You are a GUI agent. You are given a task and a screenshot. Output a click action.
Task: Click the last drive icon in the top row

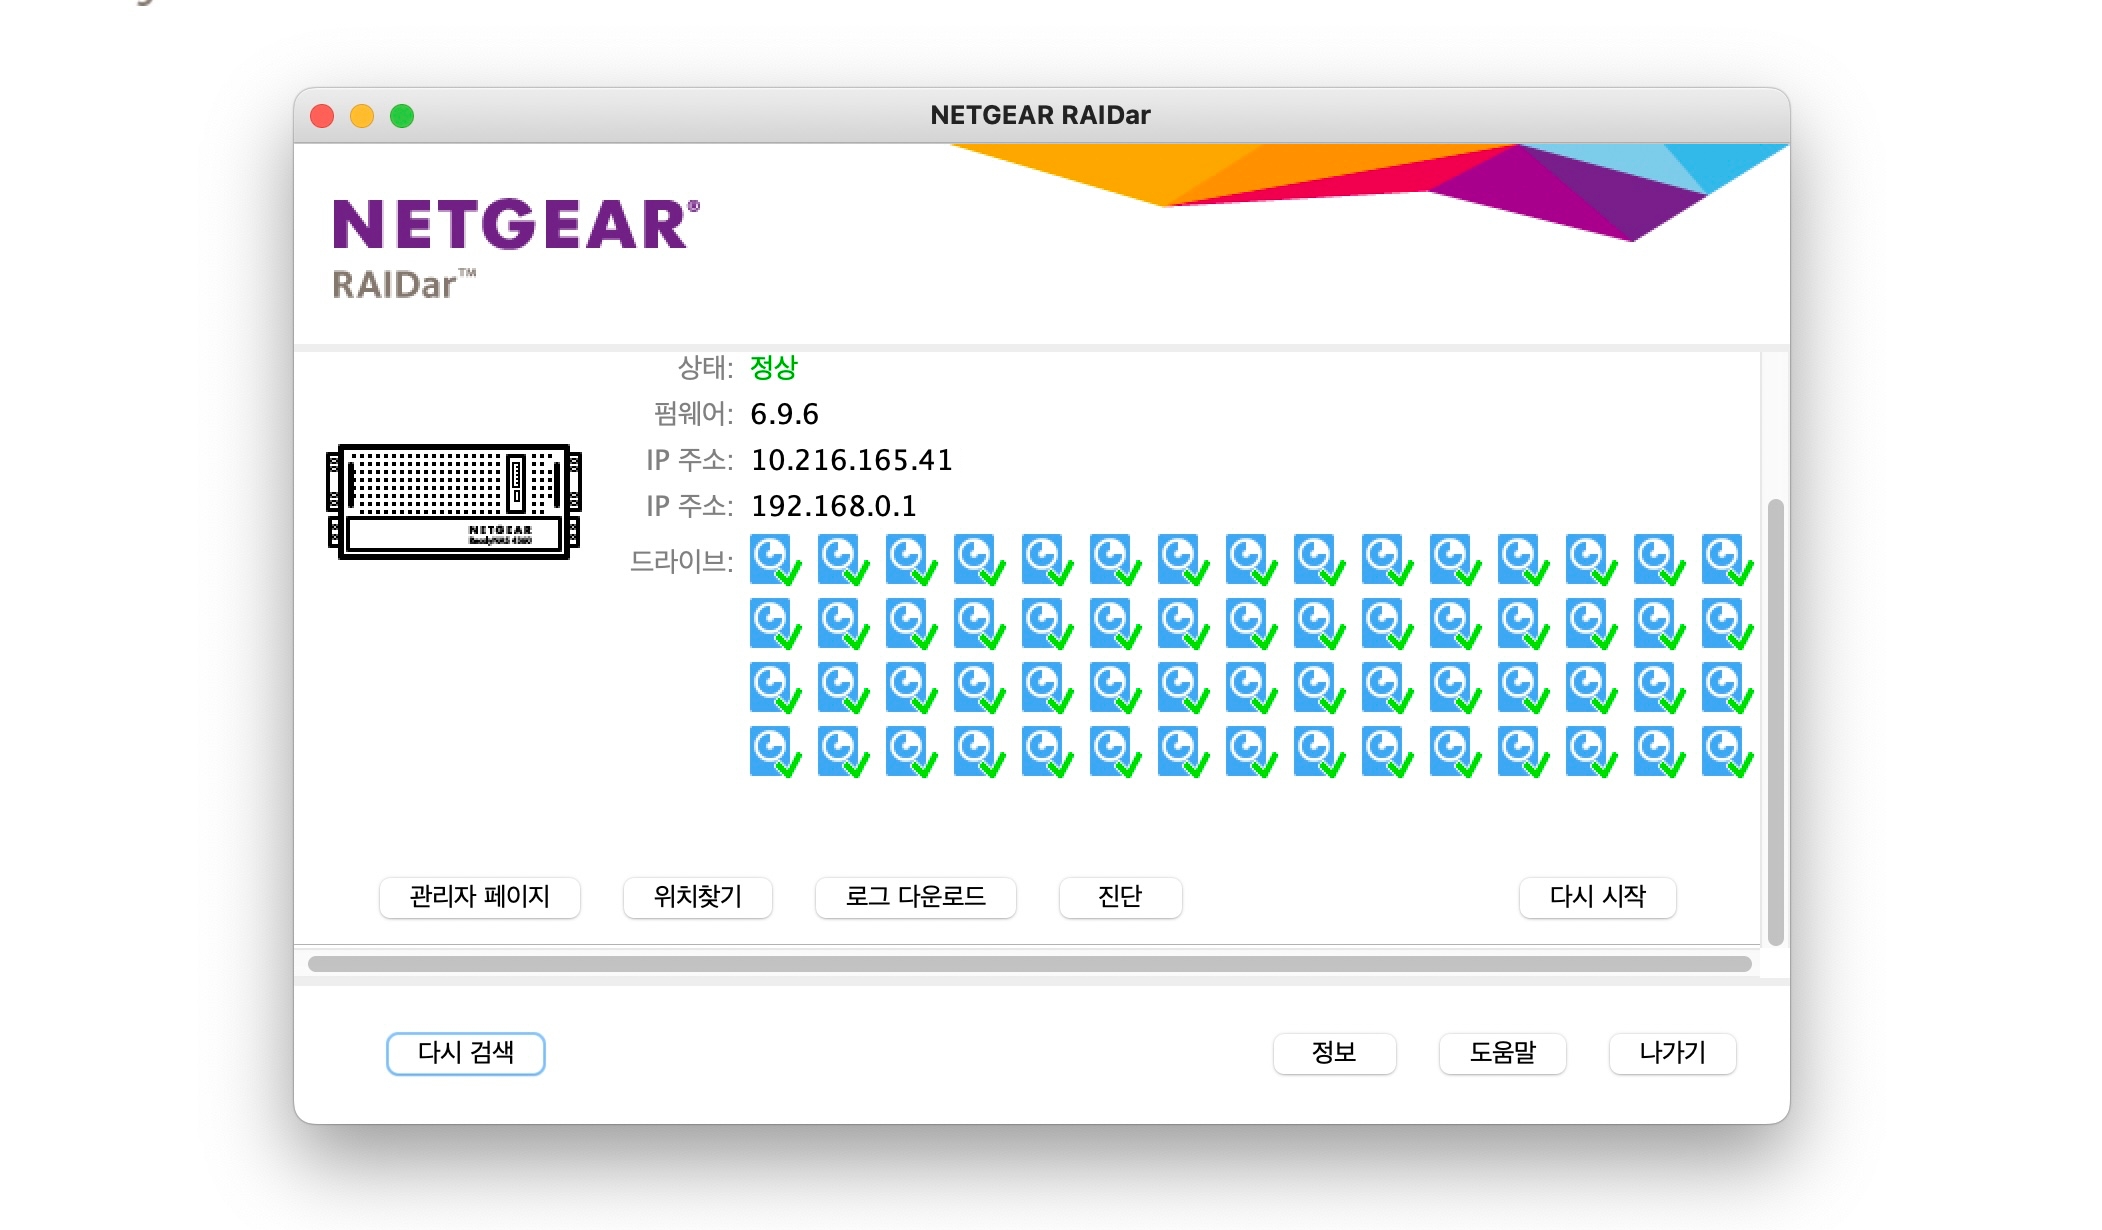(x=1727, y=560)
